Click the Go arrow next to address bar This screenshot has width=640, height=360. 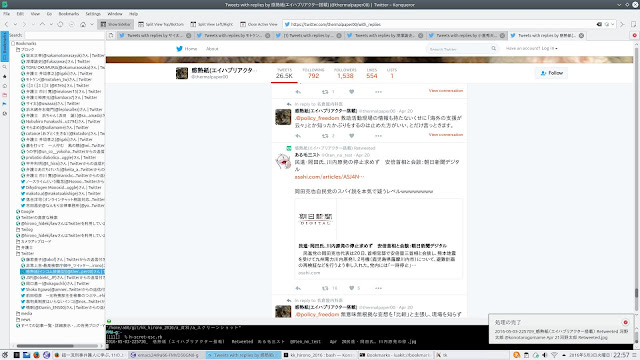622,24
